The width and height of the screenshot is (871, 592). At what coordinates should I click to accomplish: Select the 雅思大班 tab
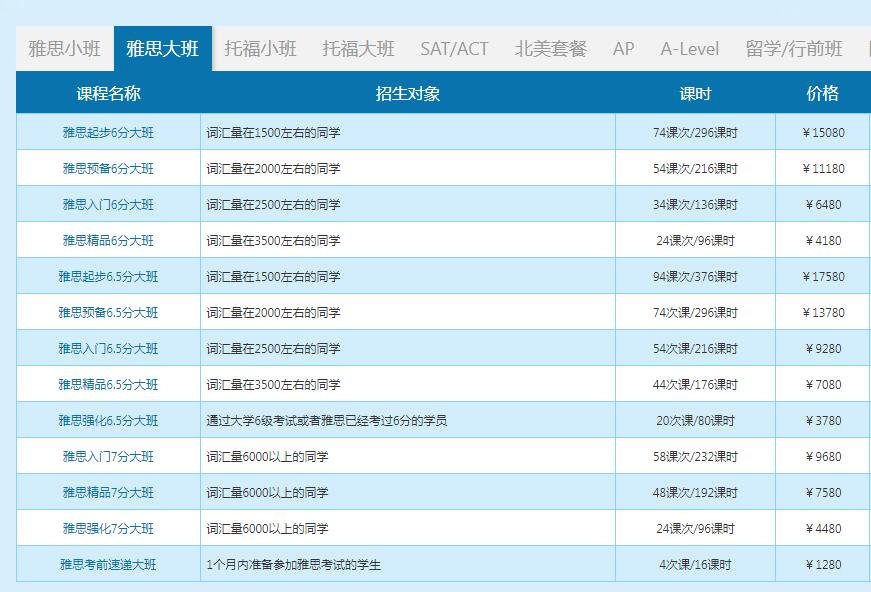(x=163, y=49)
